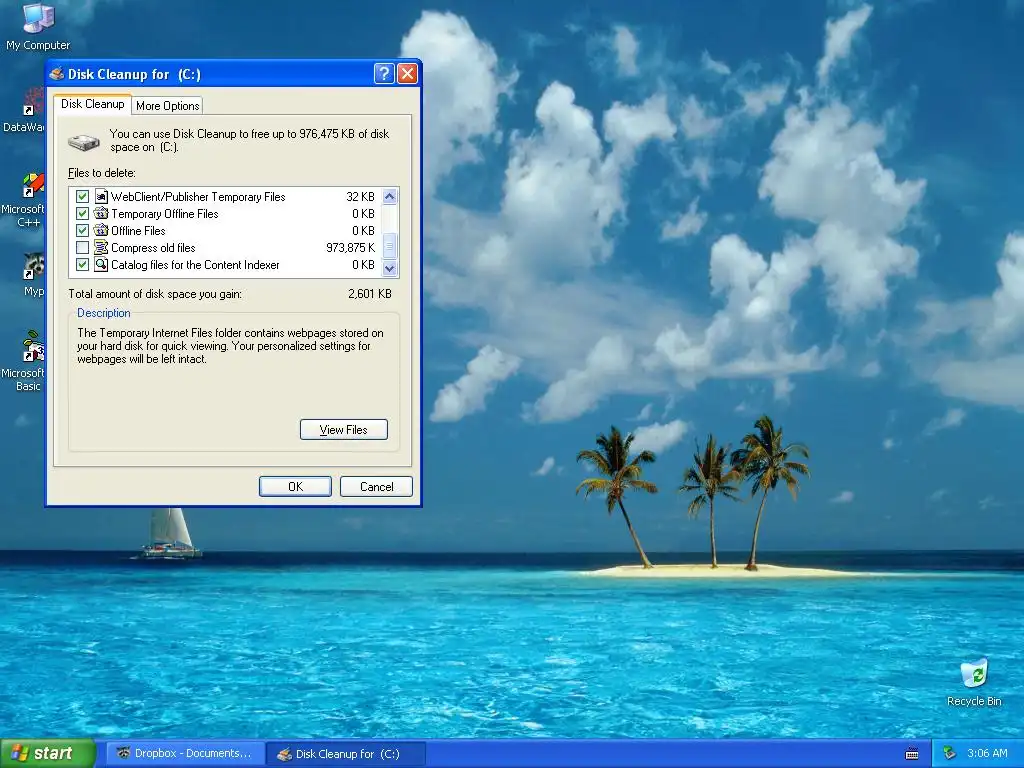Uncheck WebClient/Publisher Temporary Files checkbox

click(82, 197)
